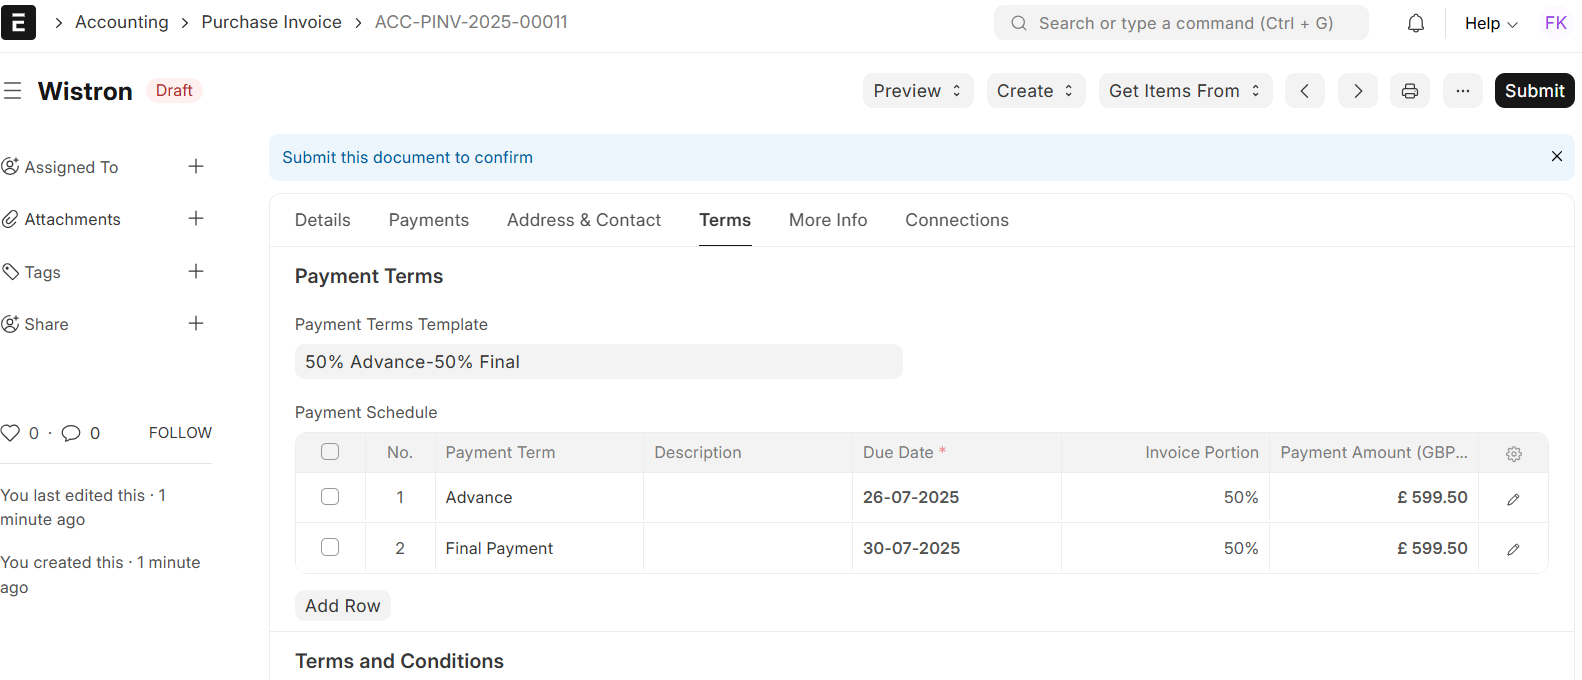Click the Submit button
Screen dimensions: 1582x680
1534,91
